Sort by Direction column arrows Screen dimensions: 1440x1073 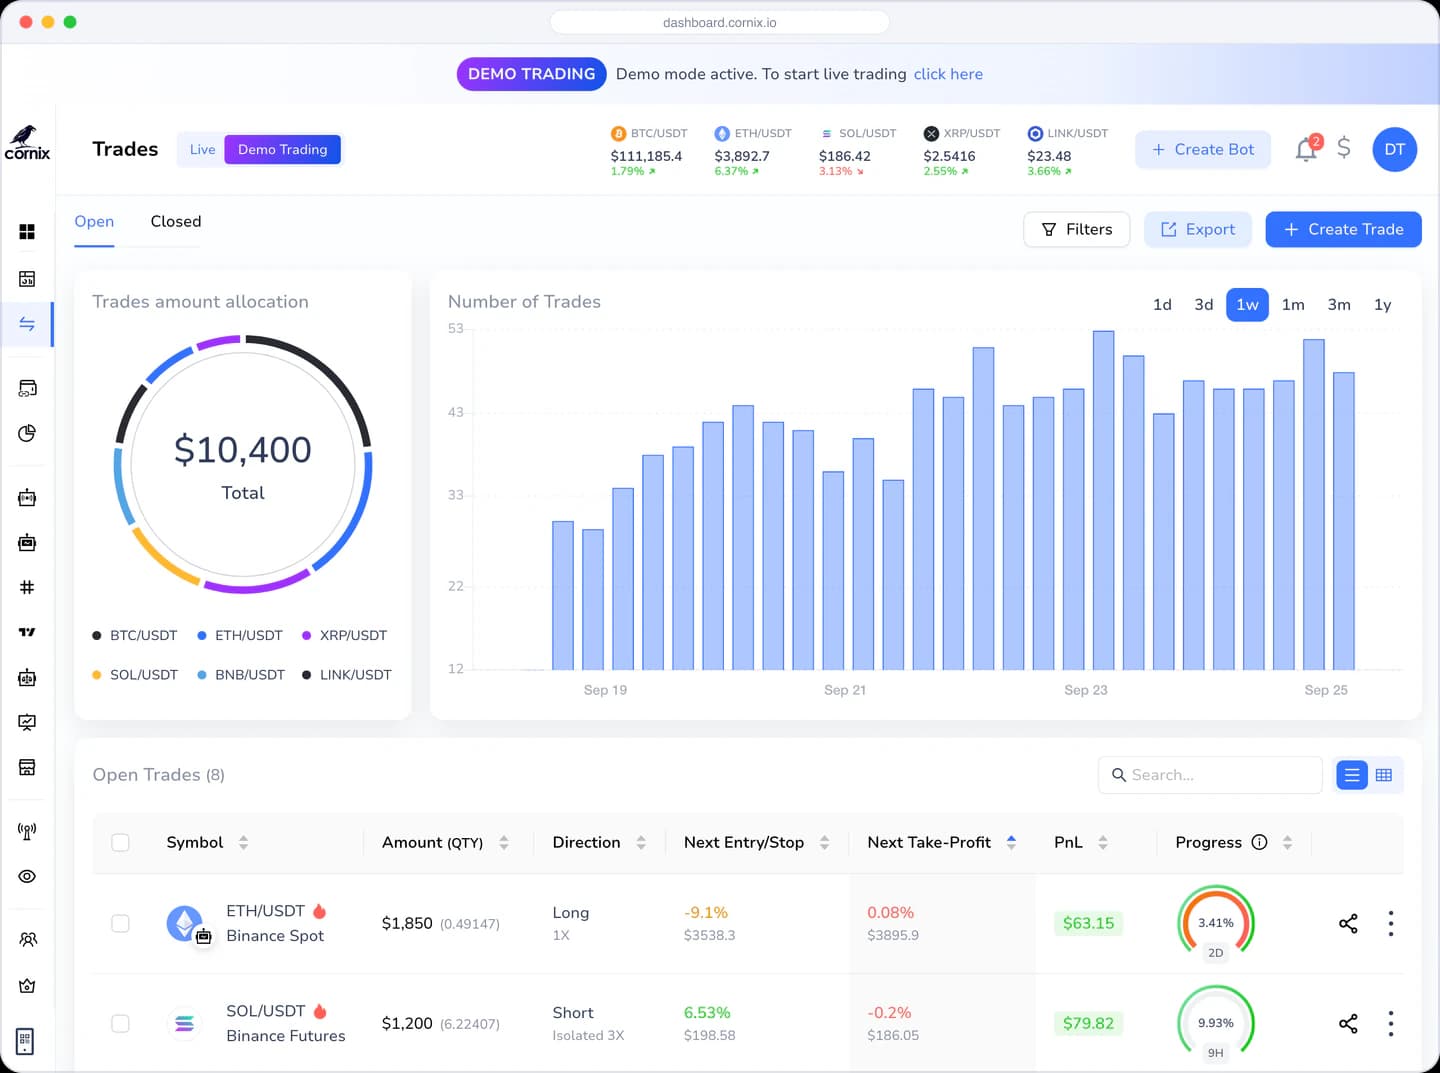pyautogui.click(x=641, y=842)
